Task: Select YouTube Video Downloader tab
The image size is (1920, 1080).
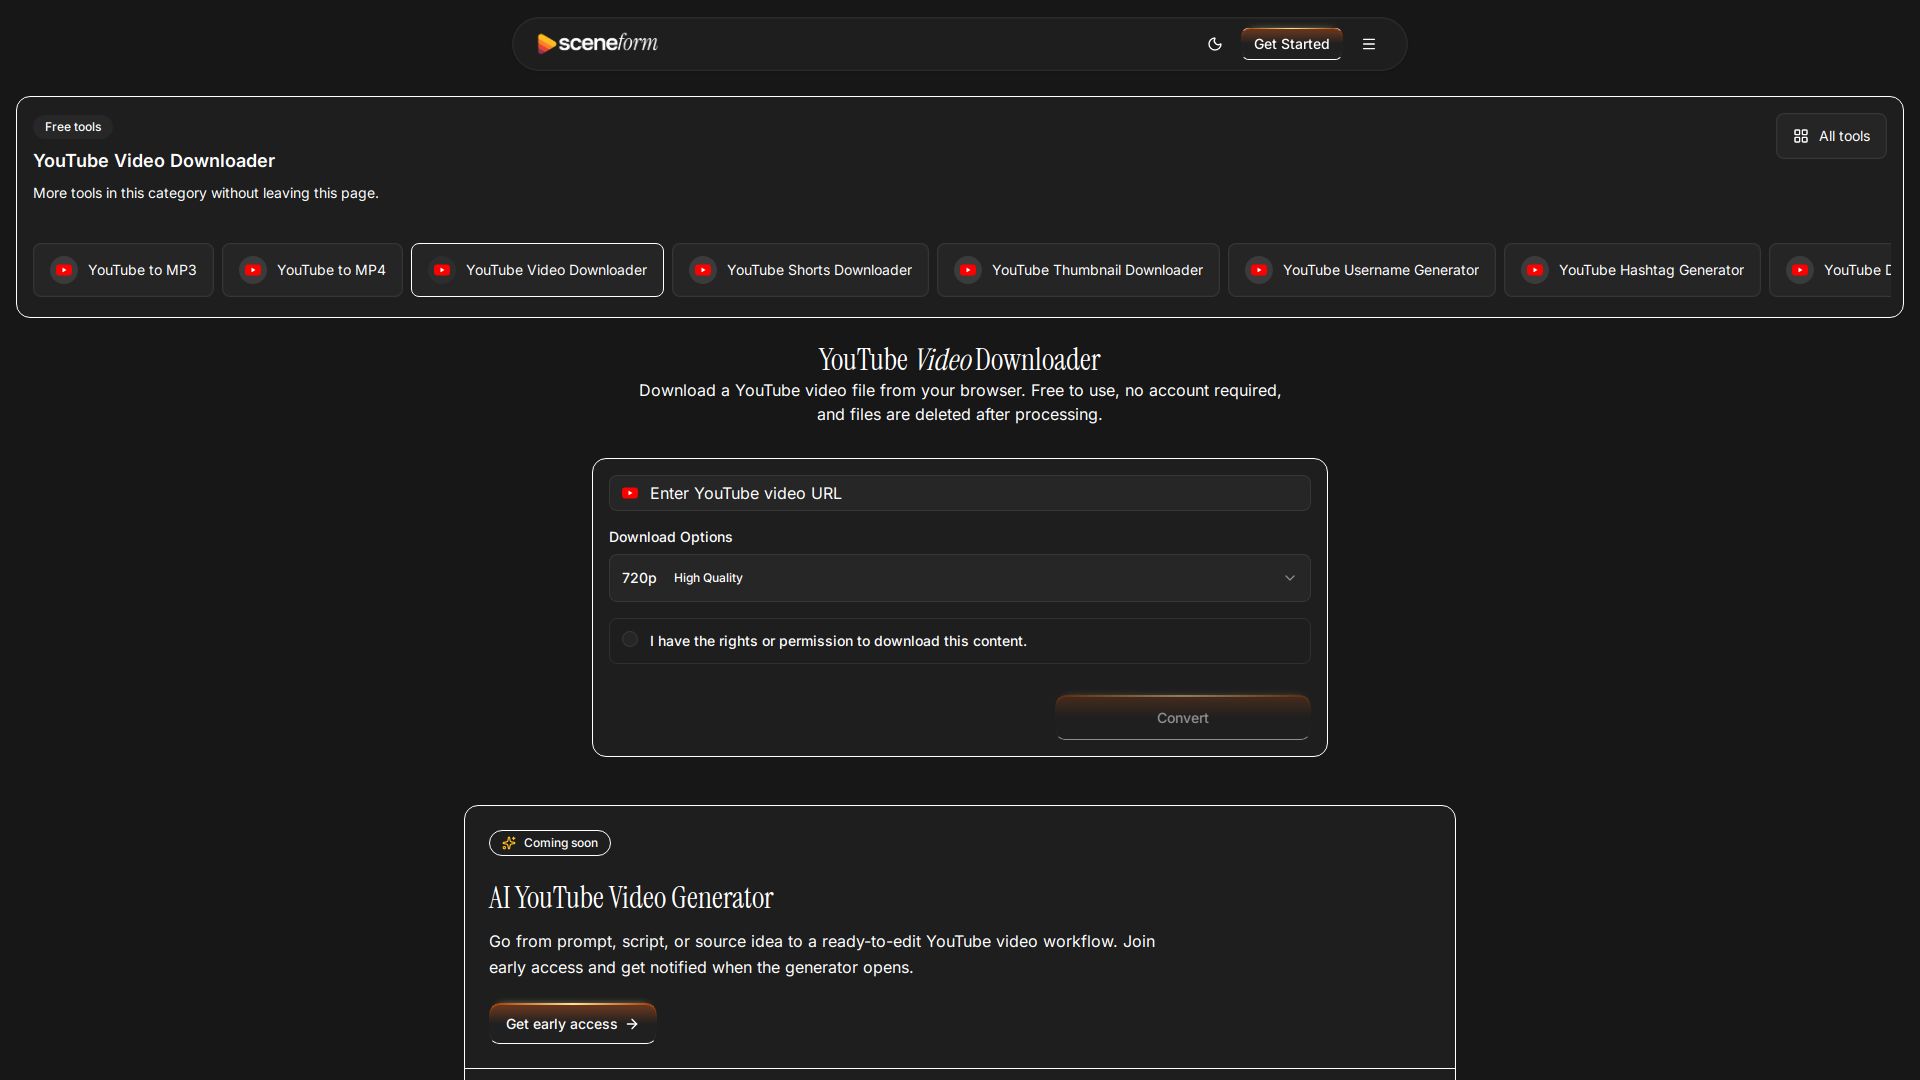Action: 537,270
